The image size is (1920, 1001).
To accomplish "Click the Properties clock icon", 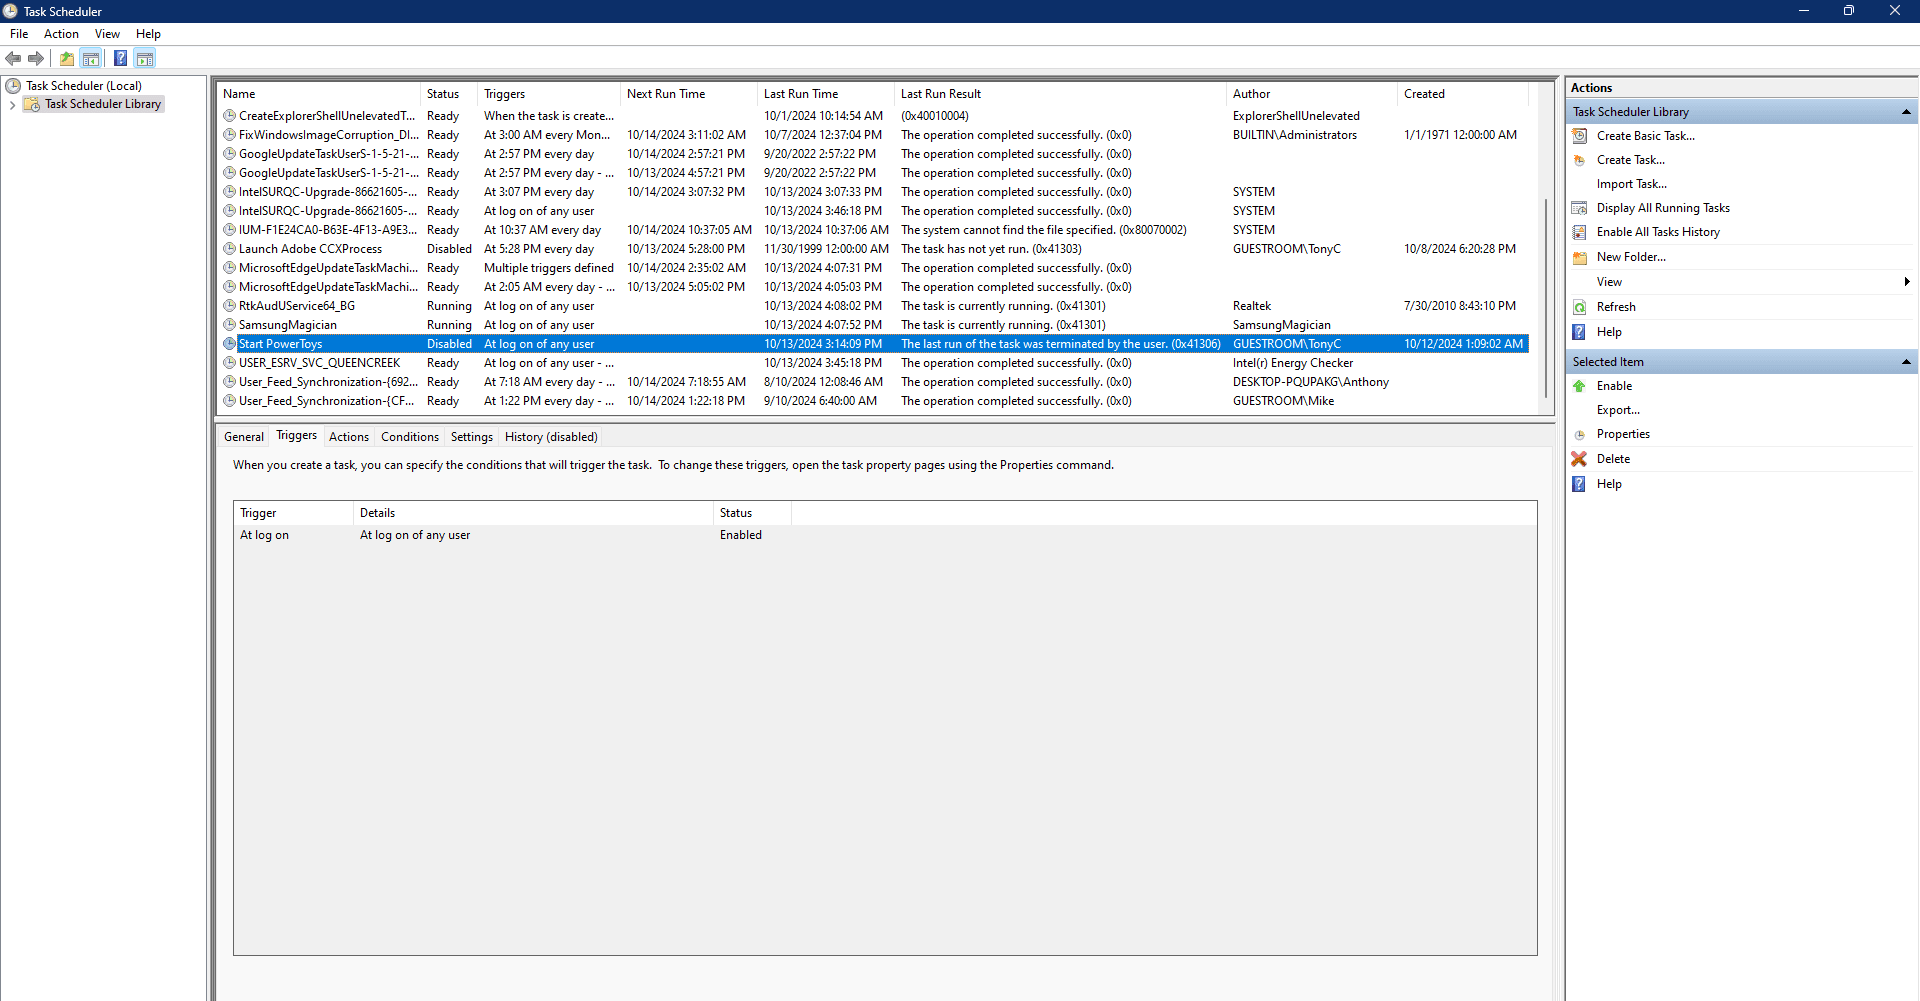I will click(1580, 434).
